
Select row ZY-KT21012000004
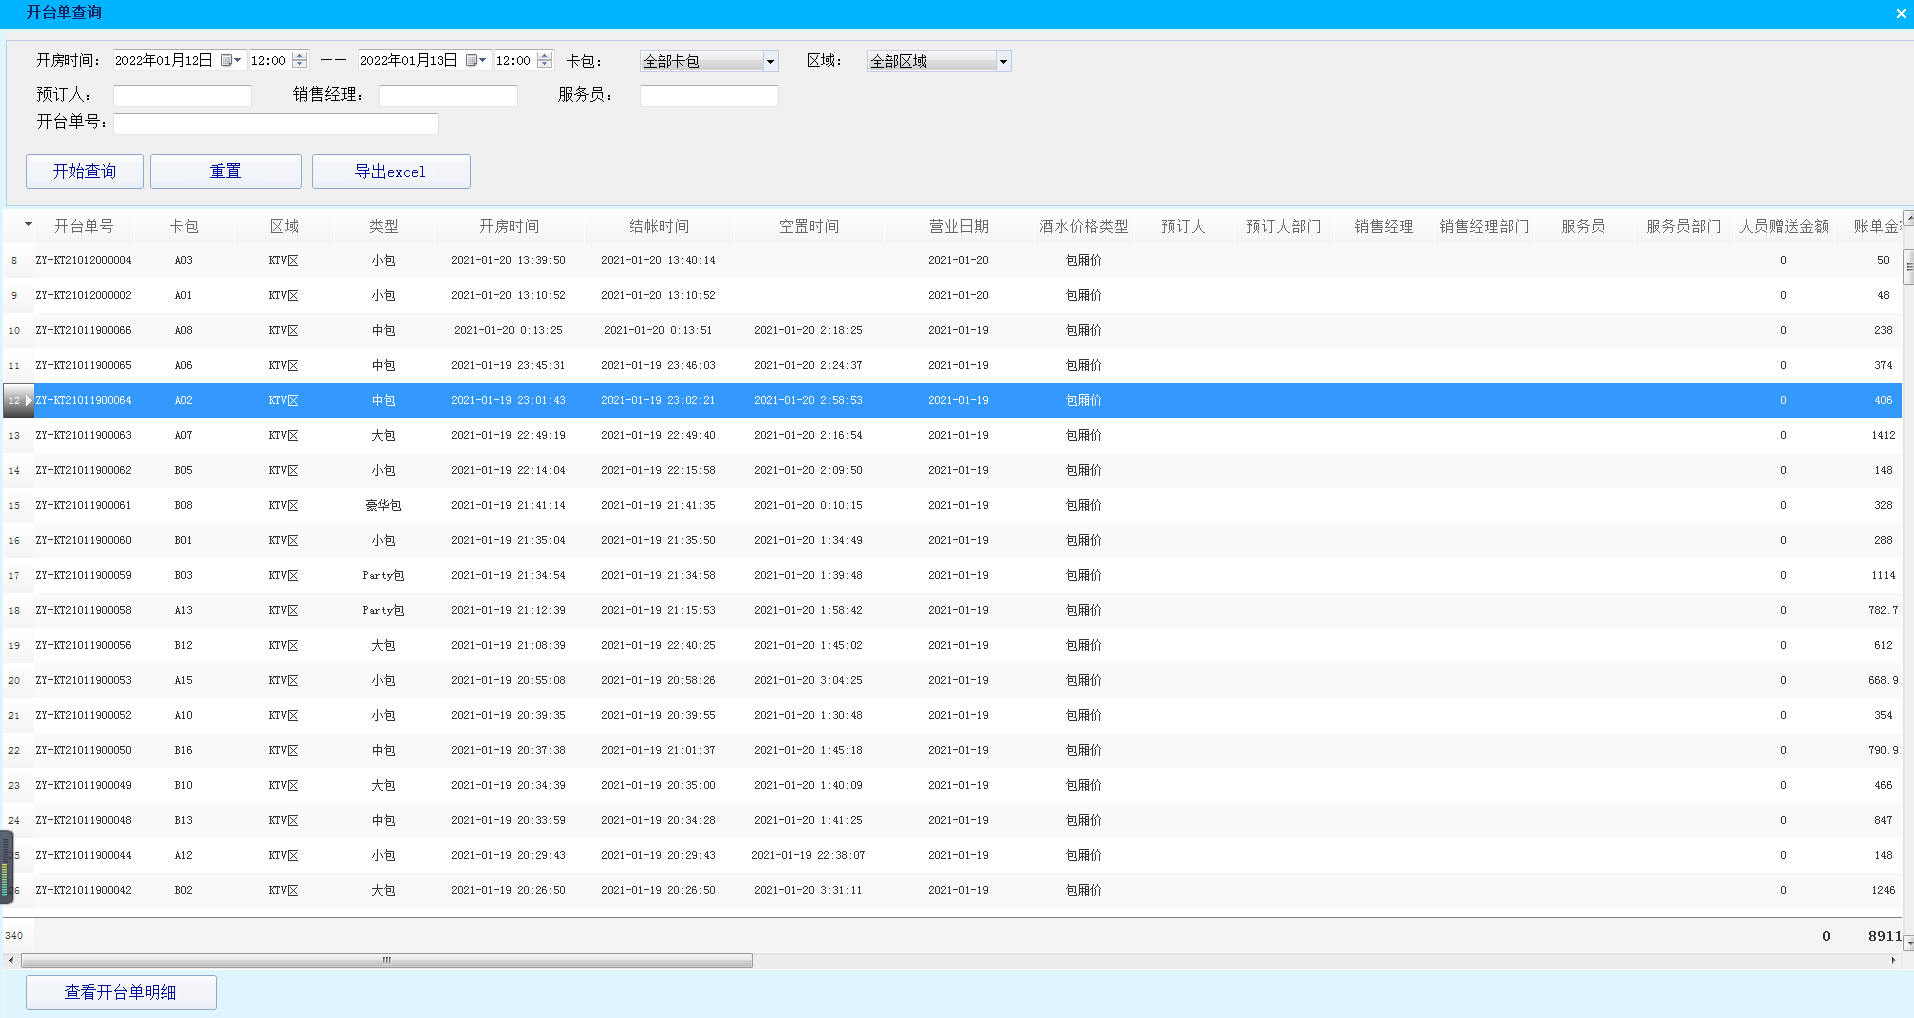952,260
